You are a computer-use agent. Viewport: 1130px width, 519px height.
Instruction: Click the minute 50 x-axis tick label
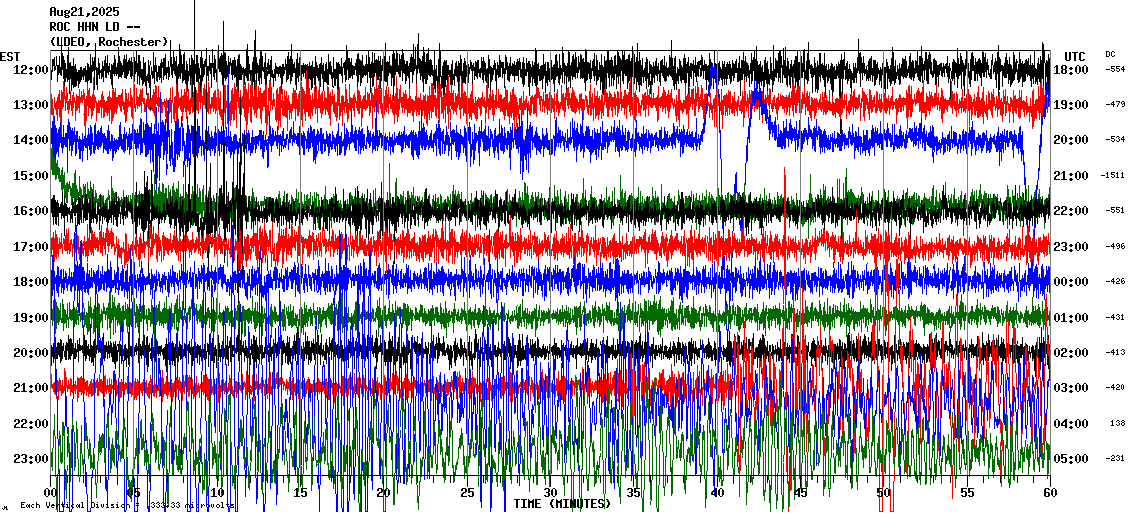(x=884, y=492)
